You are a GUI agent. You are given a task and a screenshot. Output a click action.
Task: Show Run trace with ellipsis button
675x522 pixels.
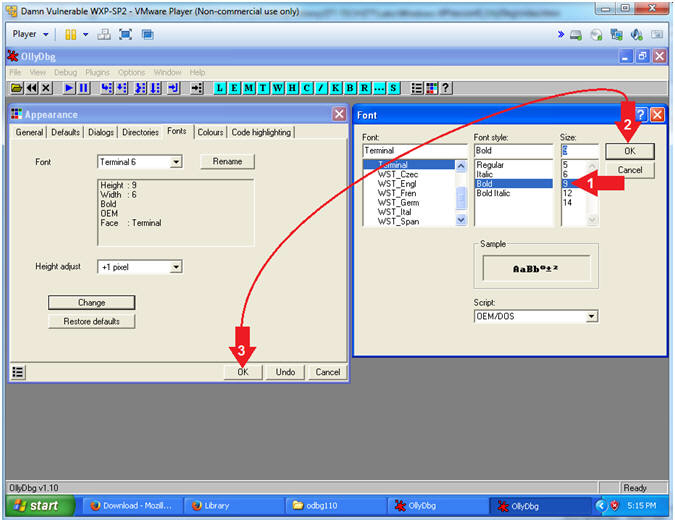379,88
